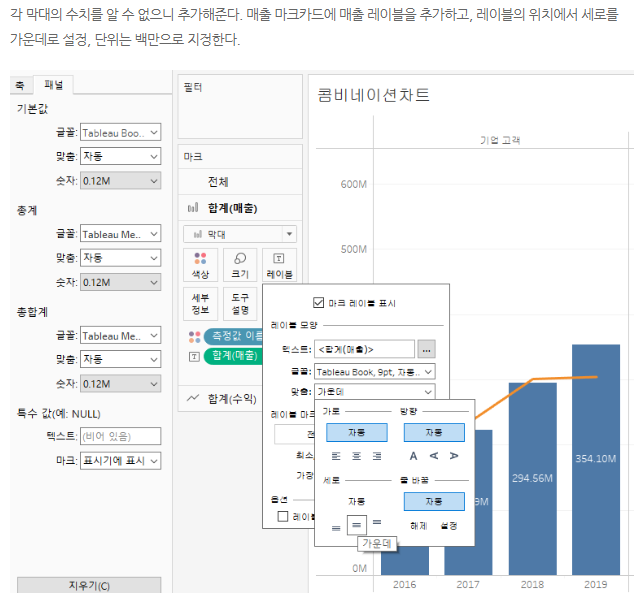Open label 글꼴 Tableau Book 9pt dropdown
The image size is (639, 612).
pos(374,372)
